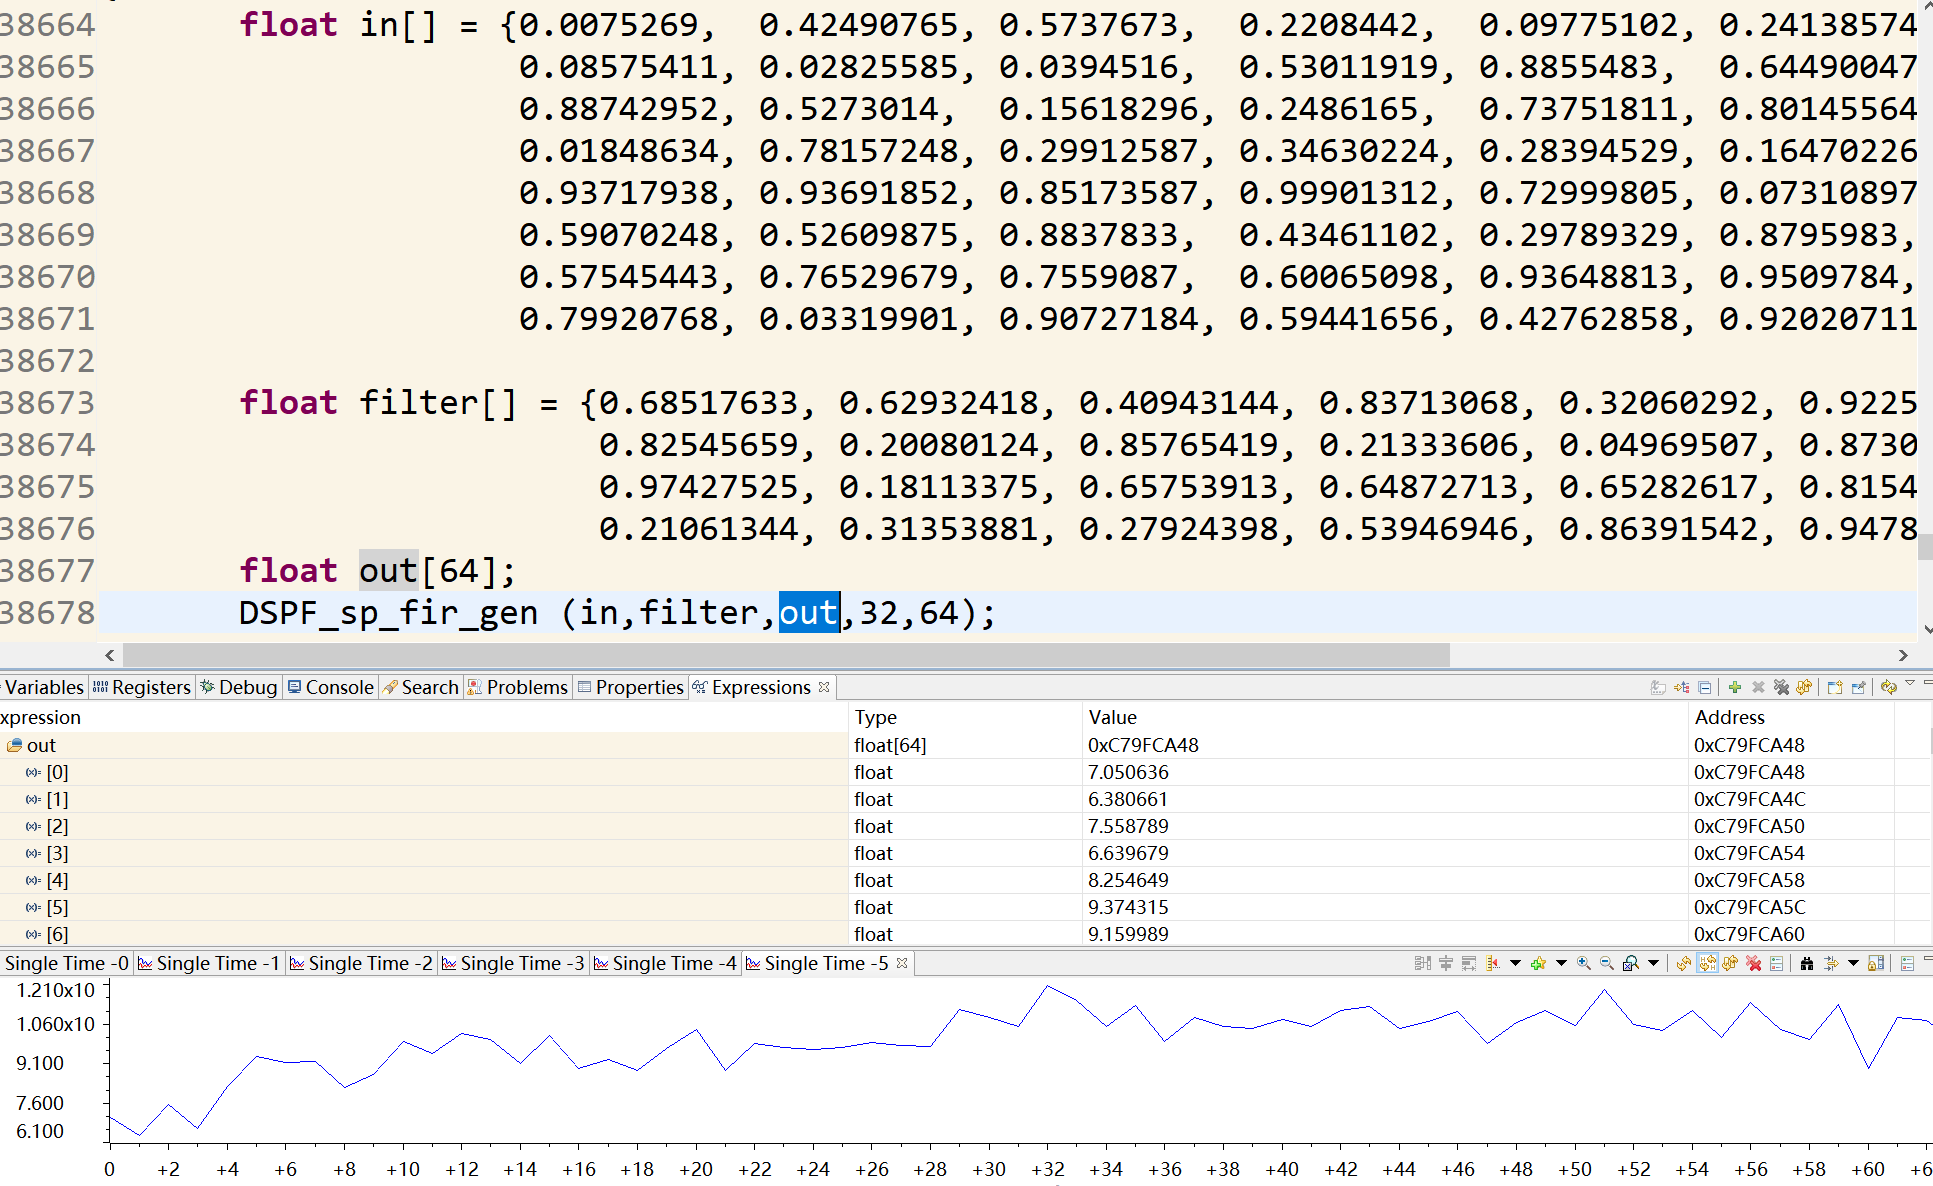Click editor horizontal scrollbar right arrow
This screenshot has width=1933, height=1186.
point(1903,655)
